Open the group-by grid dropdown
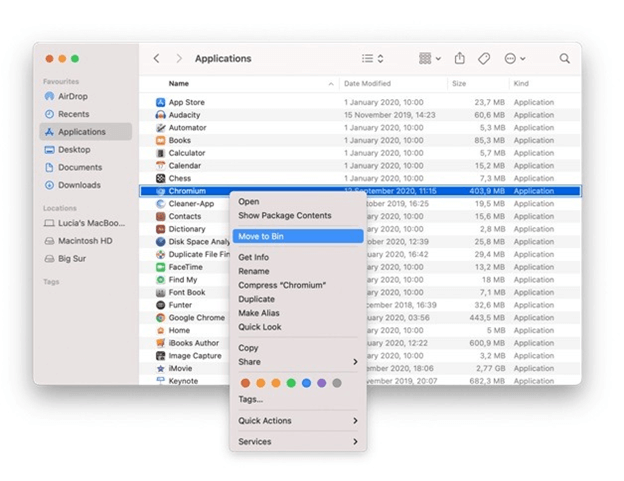The width and height of the screenshot is (624, 481). point(430,59)
